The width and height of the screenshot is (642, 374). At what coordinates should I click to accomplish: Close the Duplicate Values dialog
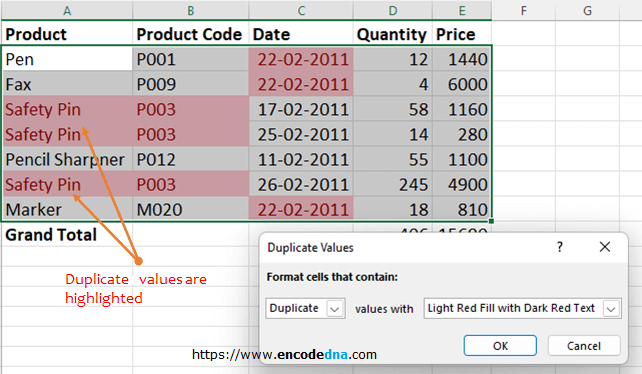pos(605,247)
